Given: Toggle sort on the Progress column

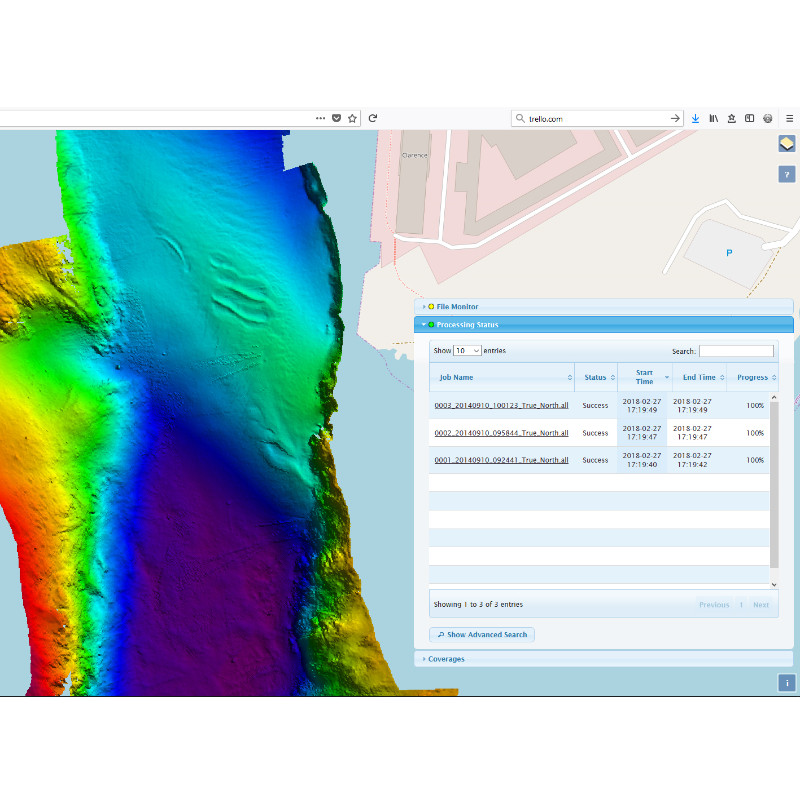Looking at the screenshot, I should pyautogui.click(x=754, y=377).
